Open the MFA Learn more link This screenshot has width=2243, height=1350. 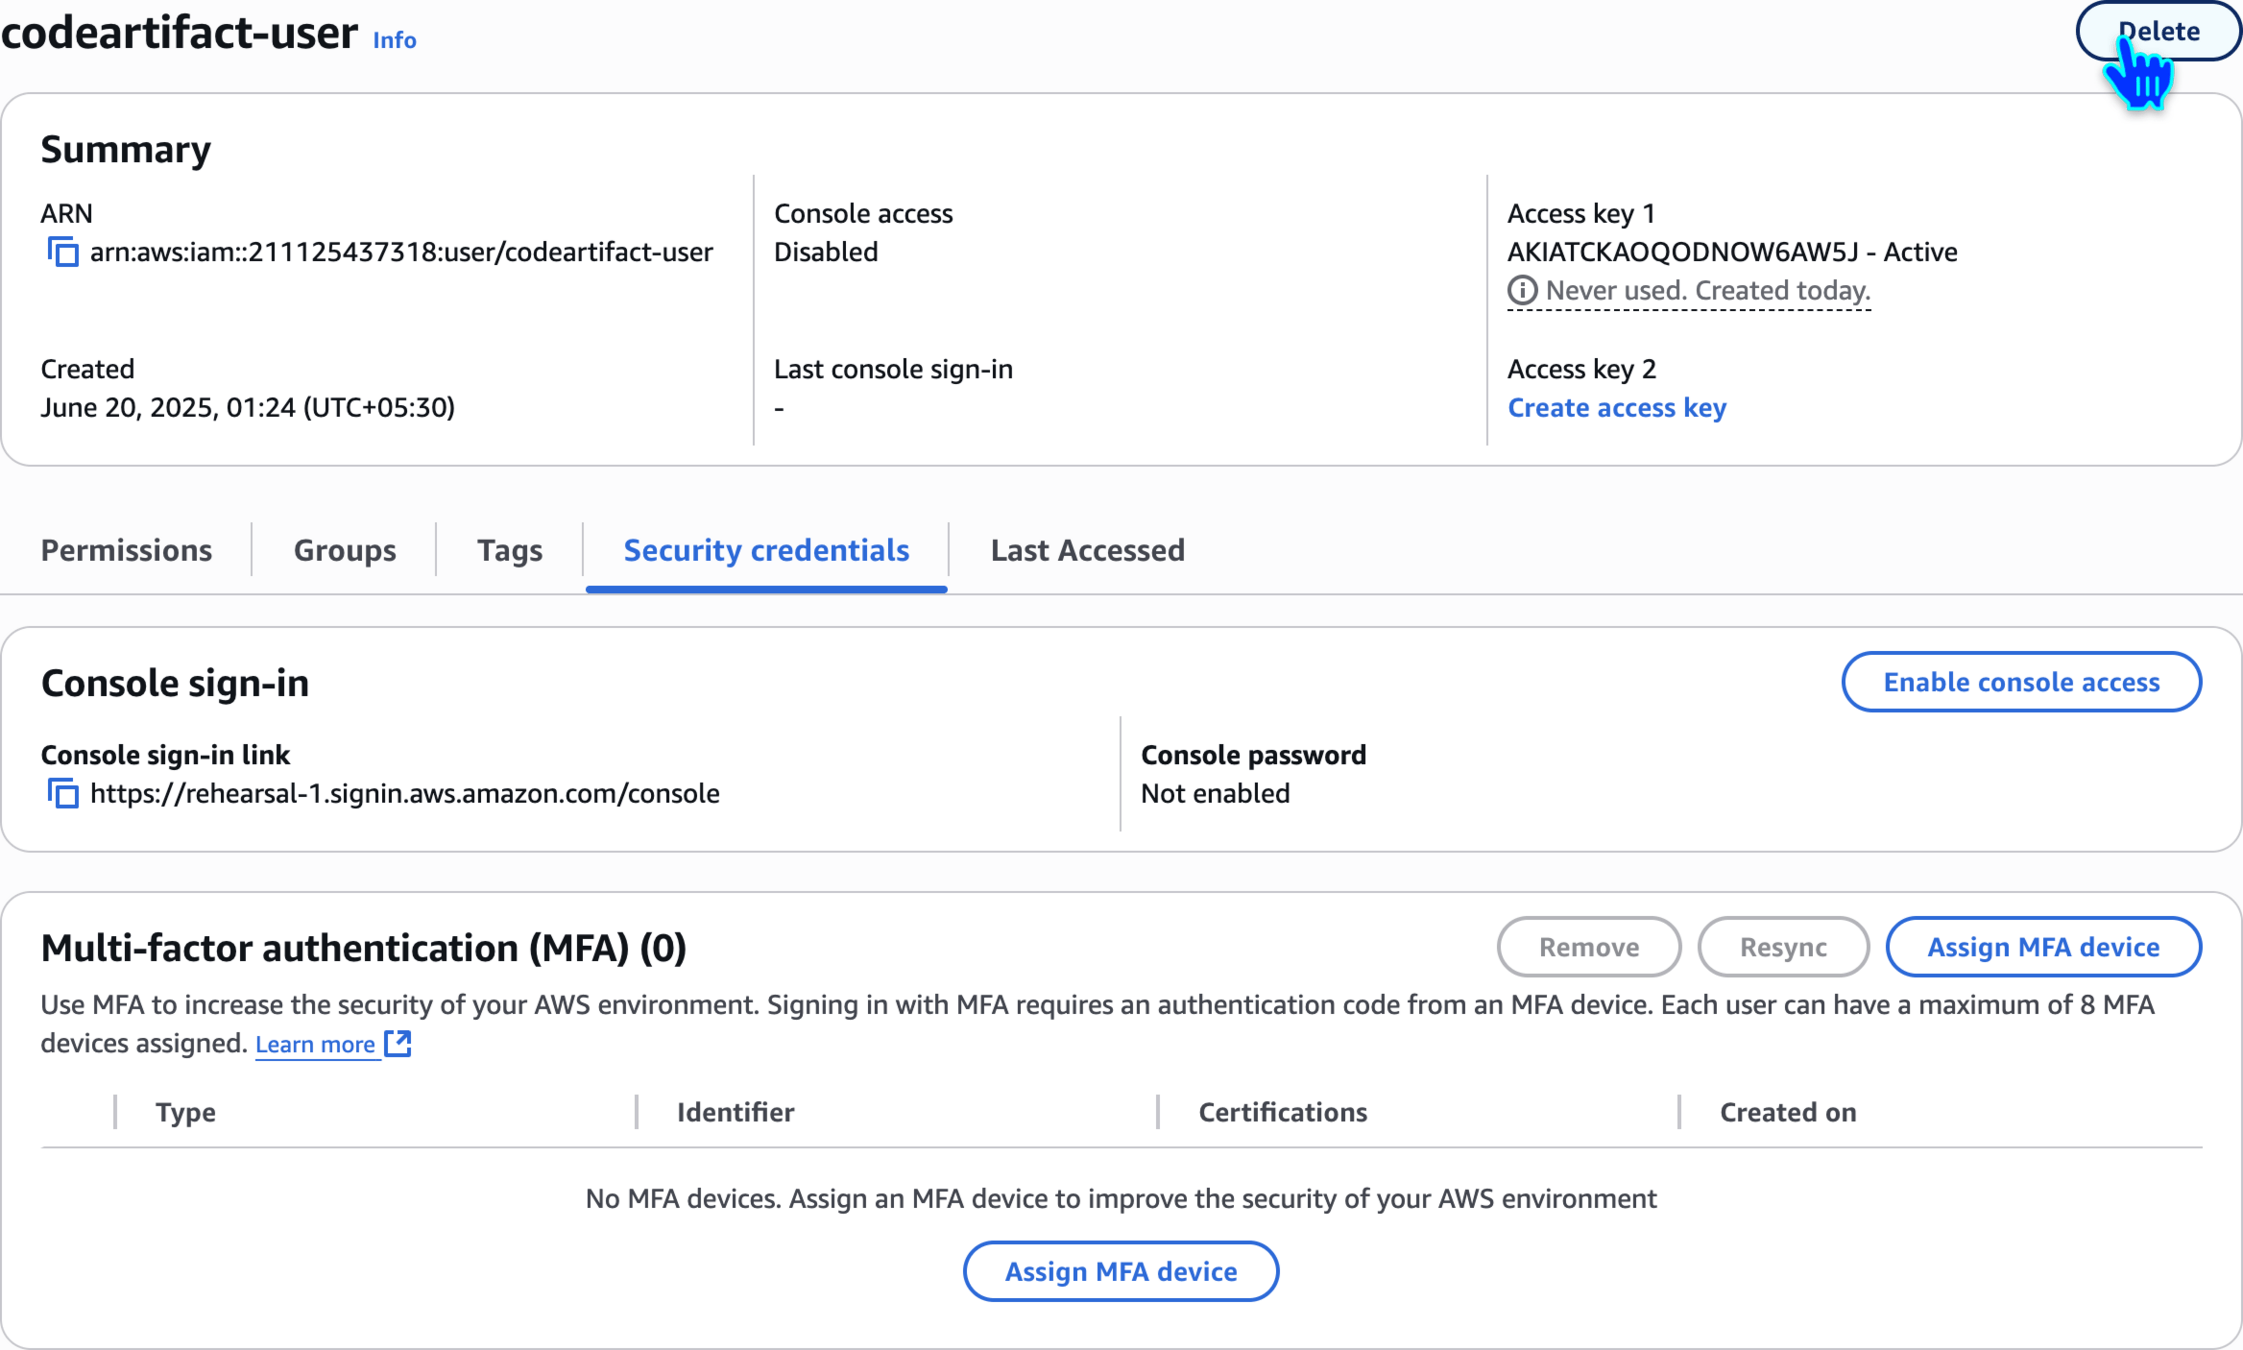click(315, 1045)
